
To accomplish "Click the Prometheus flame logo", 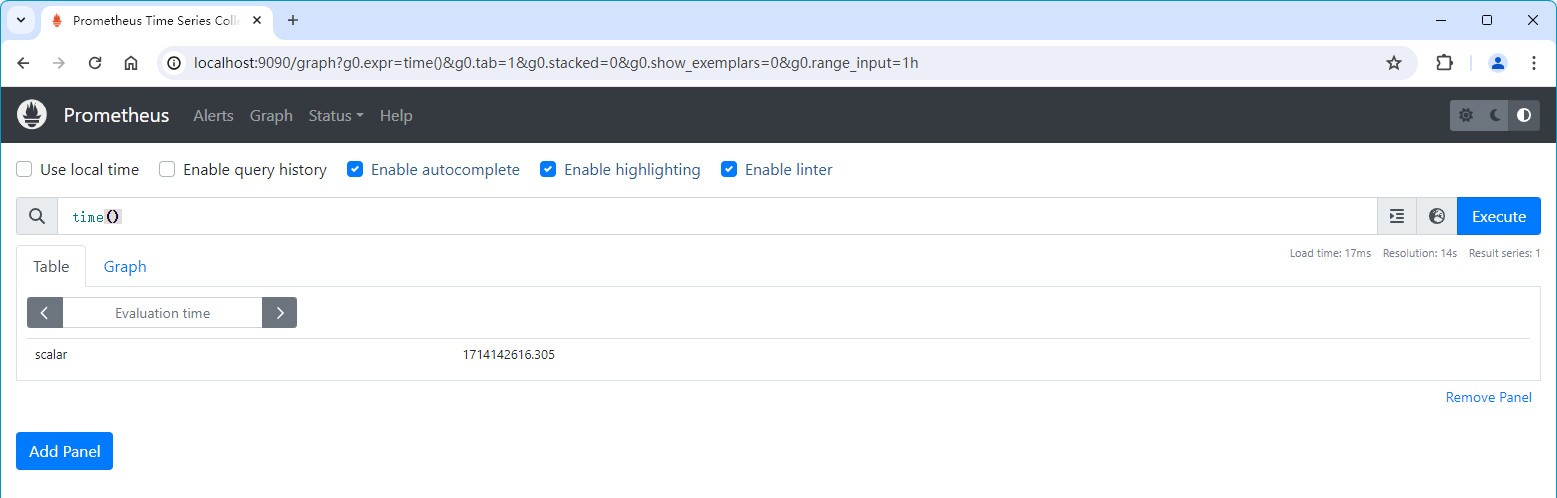I will coord(32,115).
